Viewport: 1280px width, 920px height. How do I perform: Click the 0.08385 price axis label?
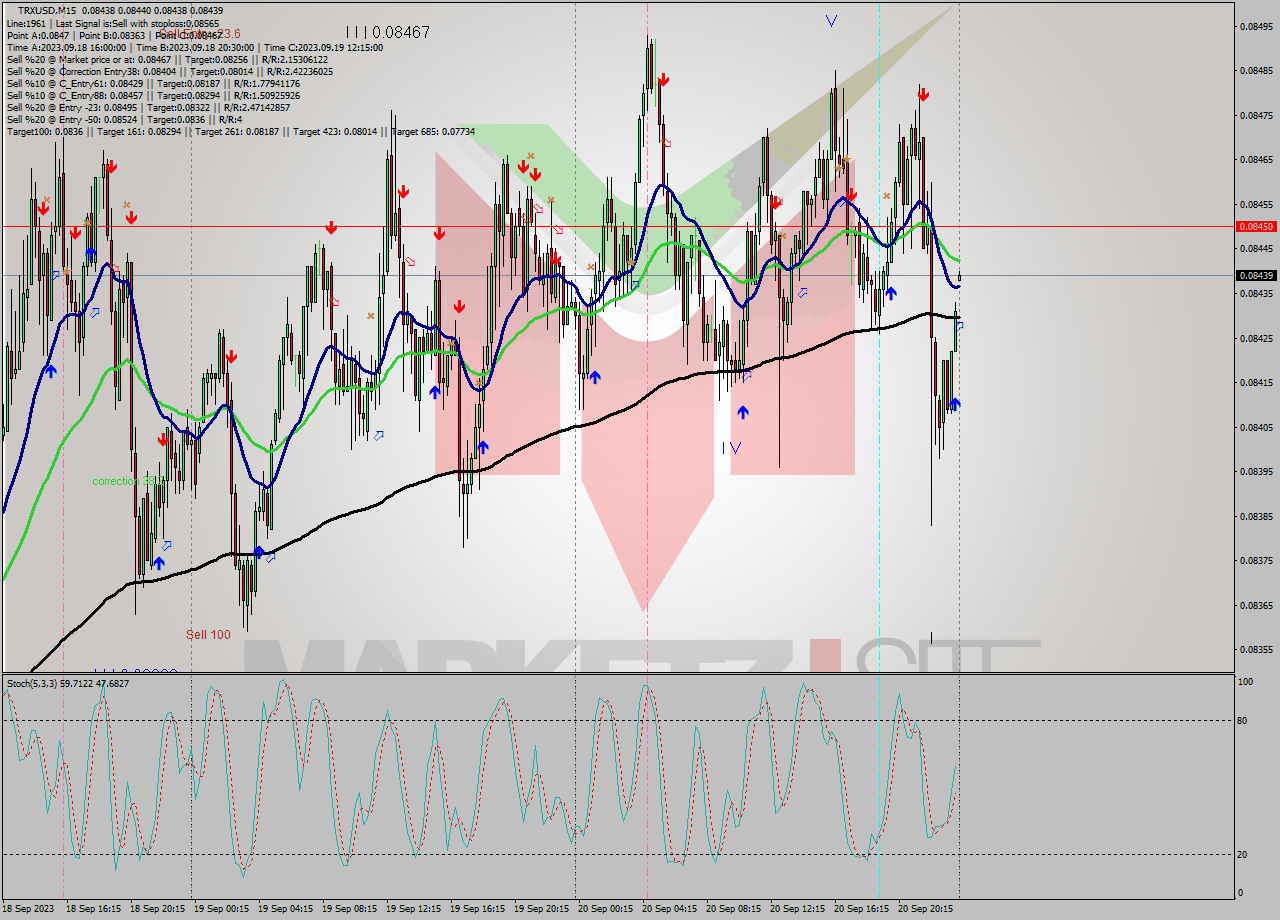[1256, 516]
